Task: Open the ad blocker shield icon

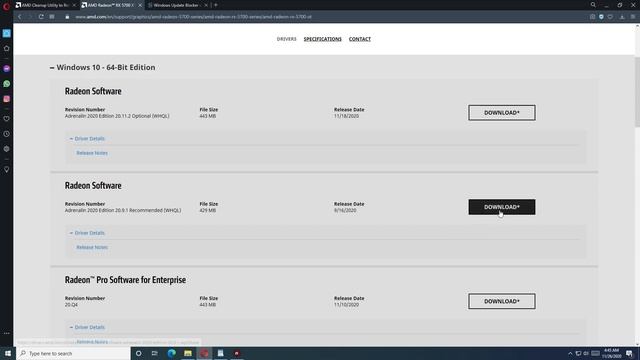Action: coord(601,17)
